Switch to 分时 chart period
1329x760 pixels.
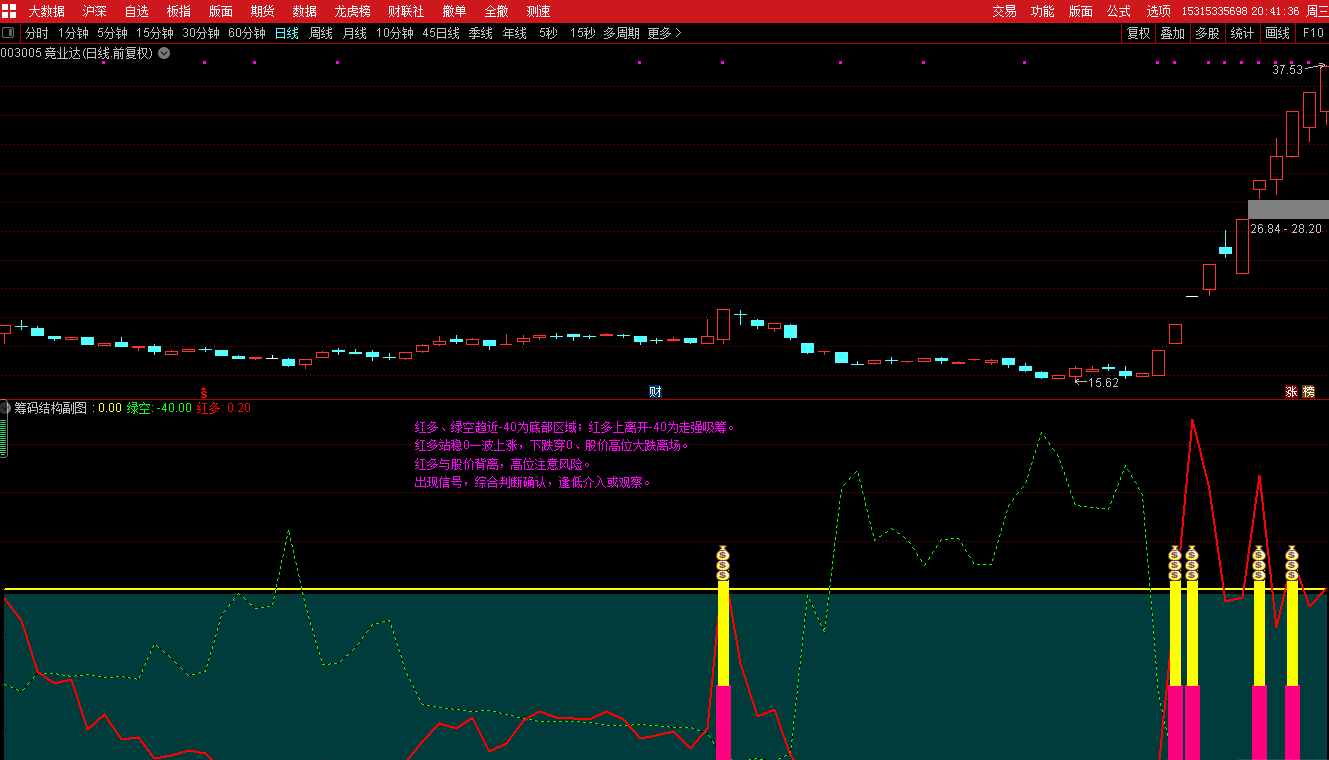(36, 33)
